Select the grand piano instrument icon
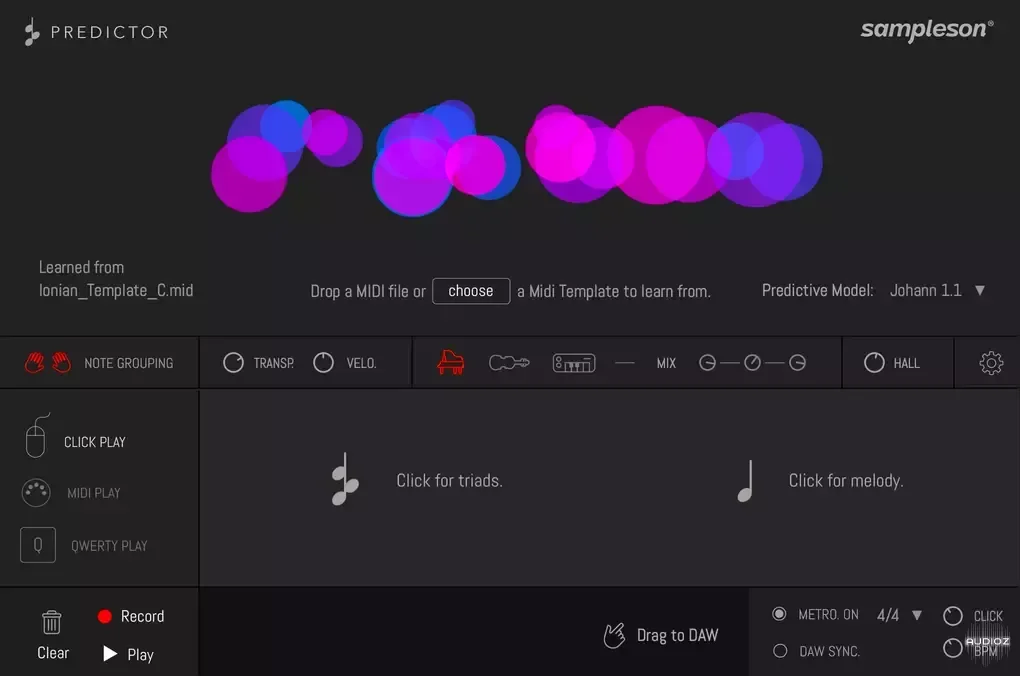This screenshot has height=676, width=1020. coord(451,362)
